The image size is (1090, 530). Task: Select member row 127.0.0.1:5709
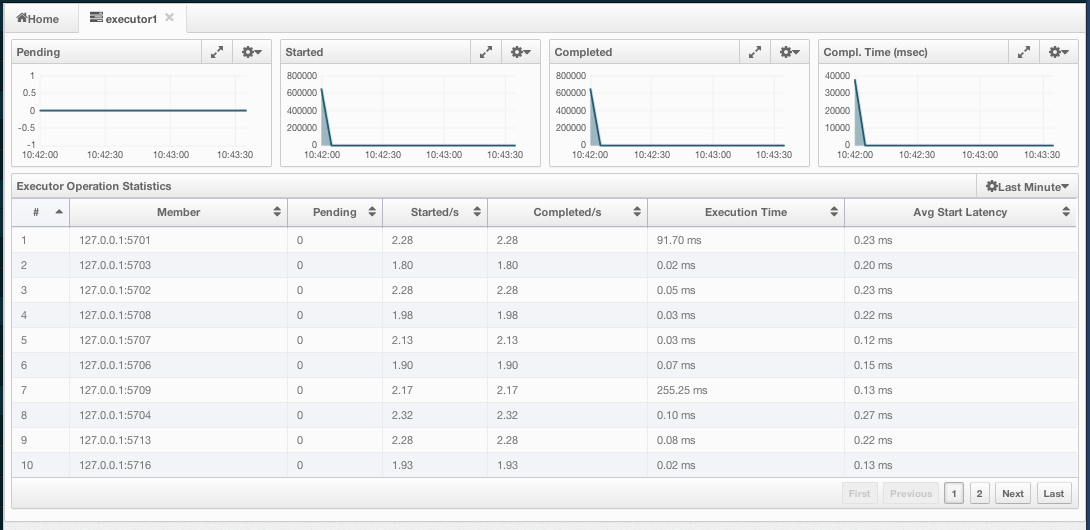114,390
